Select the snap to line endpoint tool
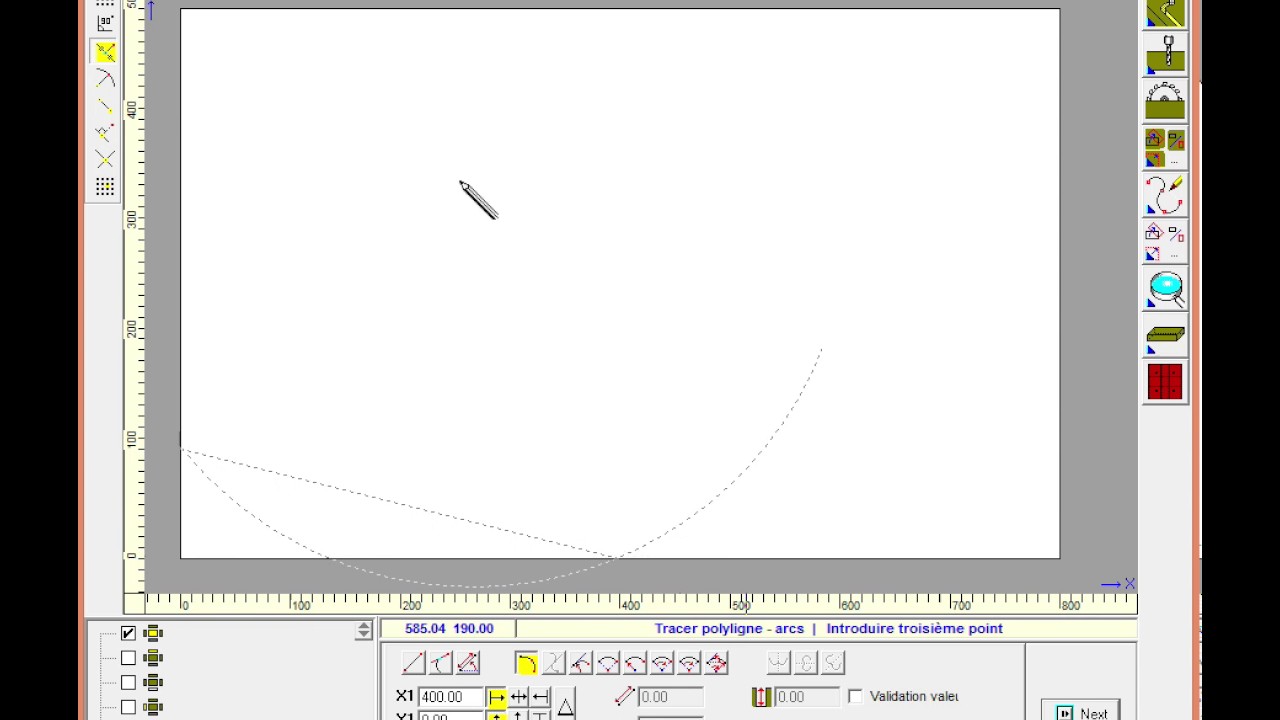Image resolution: width=1280 pixels, height=720 pixels. coord(105,106)
